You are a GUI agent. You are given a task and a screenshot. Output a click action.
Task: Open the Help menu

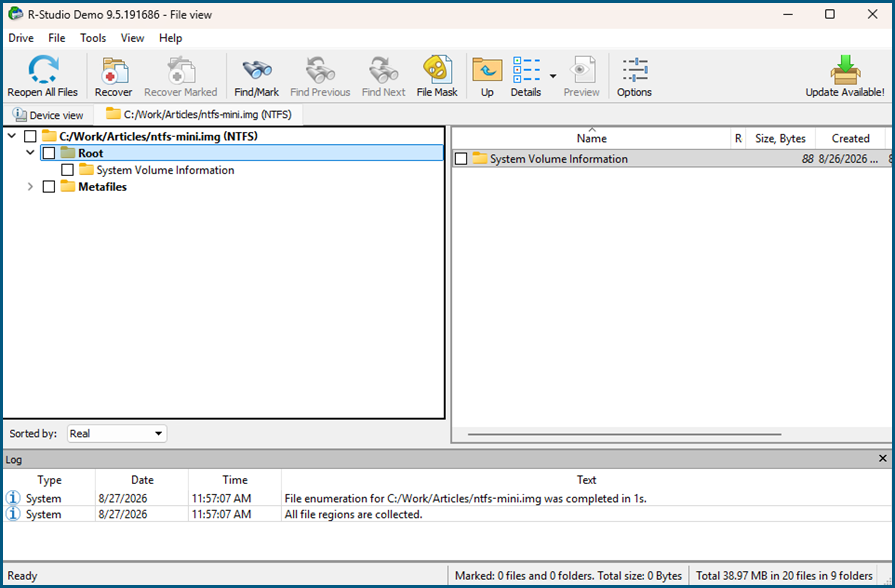click(x=170, y=38)
